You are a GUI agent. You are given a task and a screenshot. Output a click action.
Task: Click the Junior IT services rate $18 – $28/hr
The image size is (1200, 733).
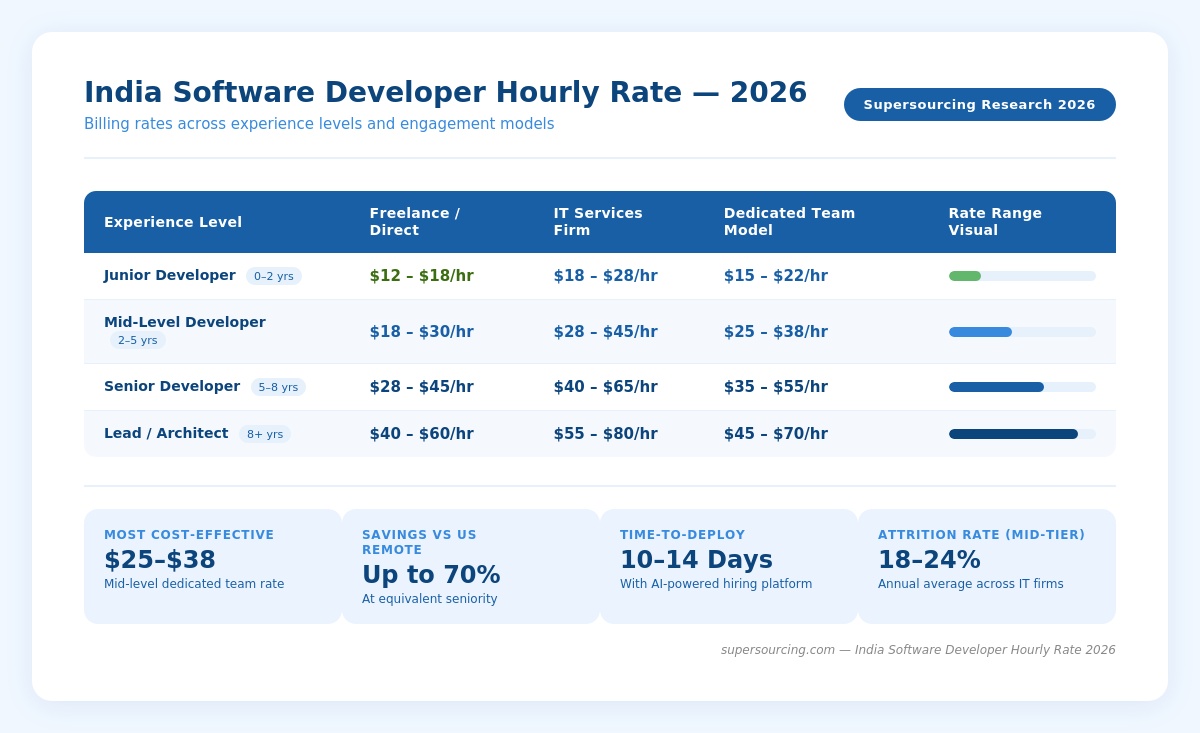pos(606,276)
